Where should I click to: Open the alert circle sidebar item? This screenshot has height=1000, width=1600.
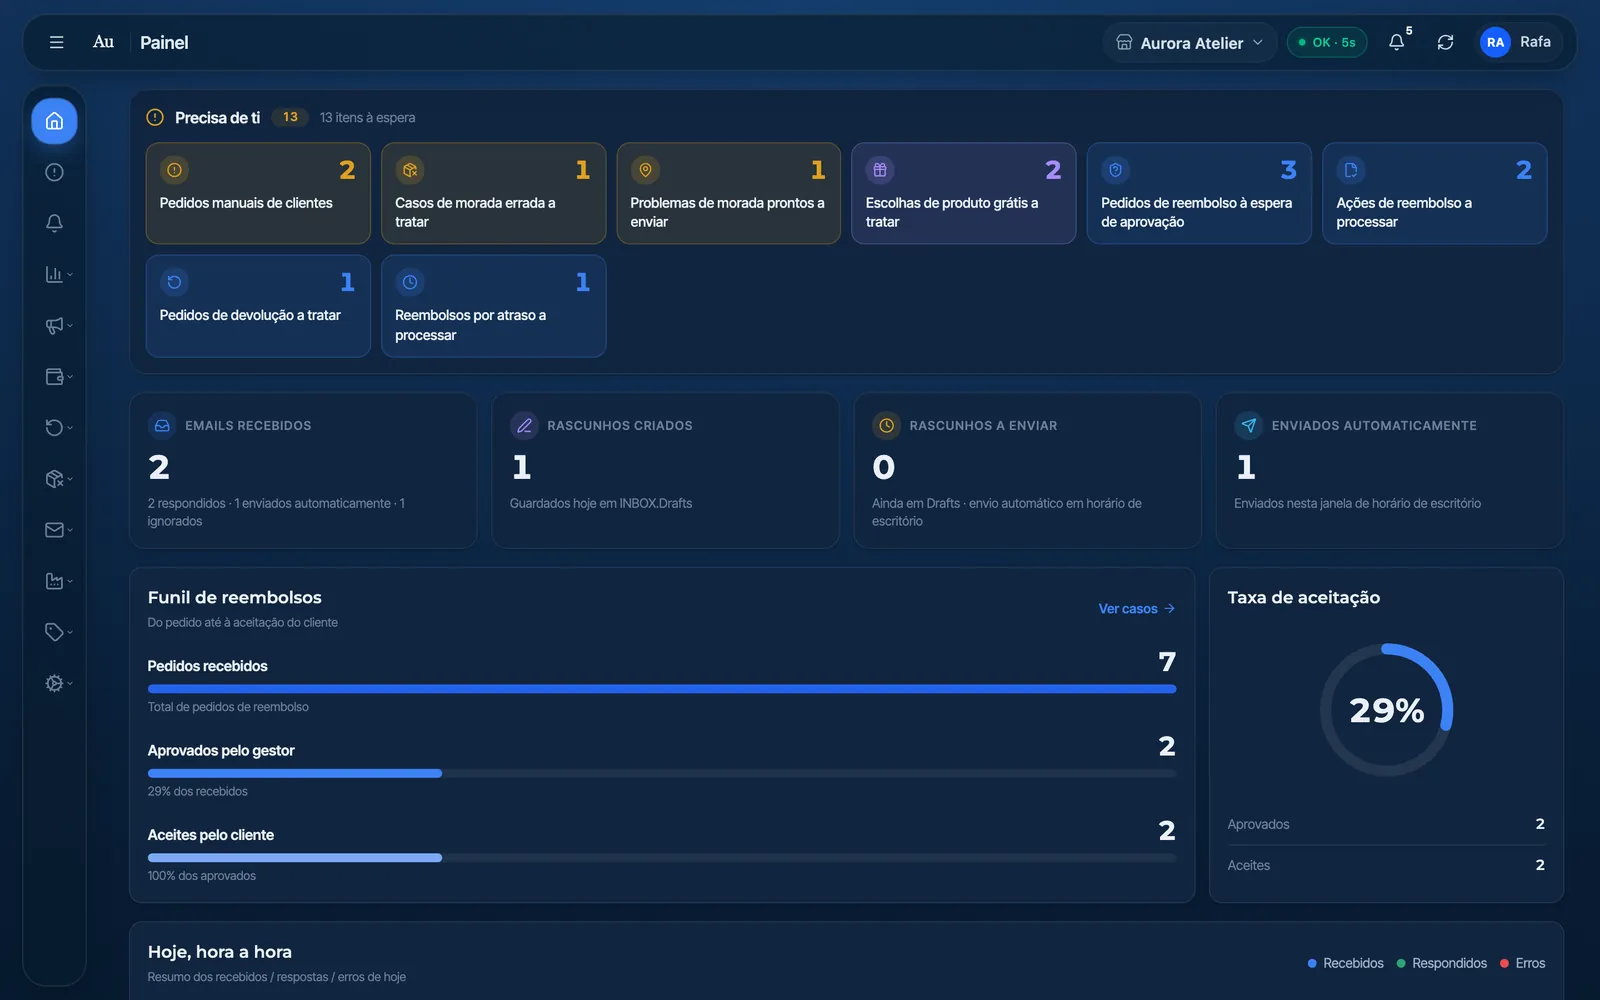(54, 172)
